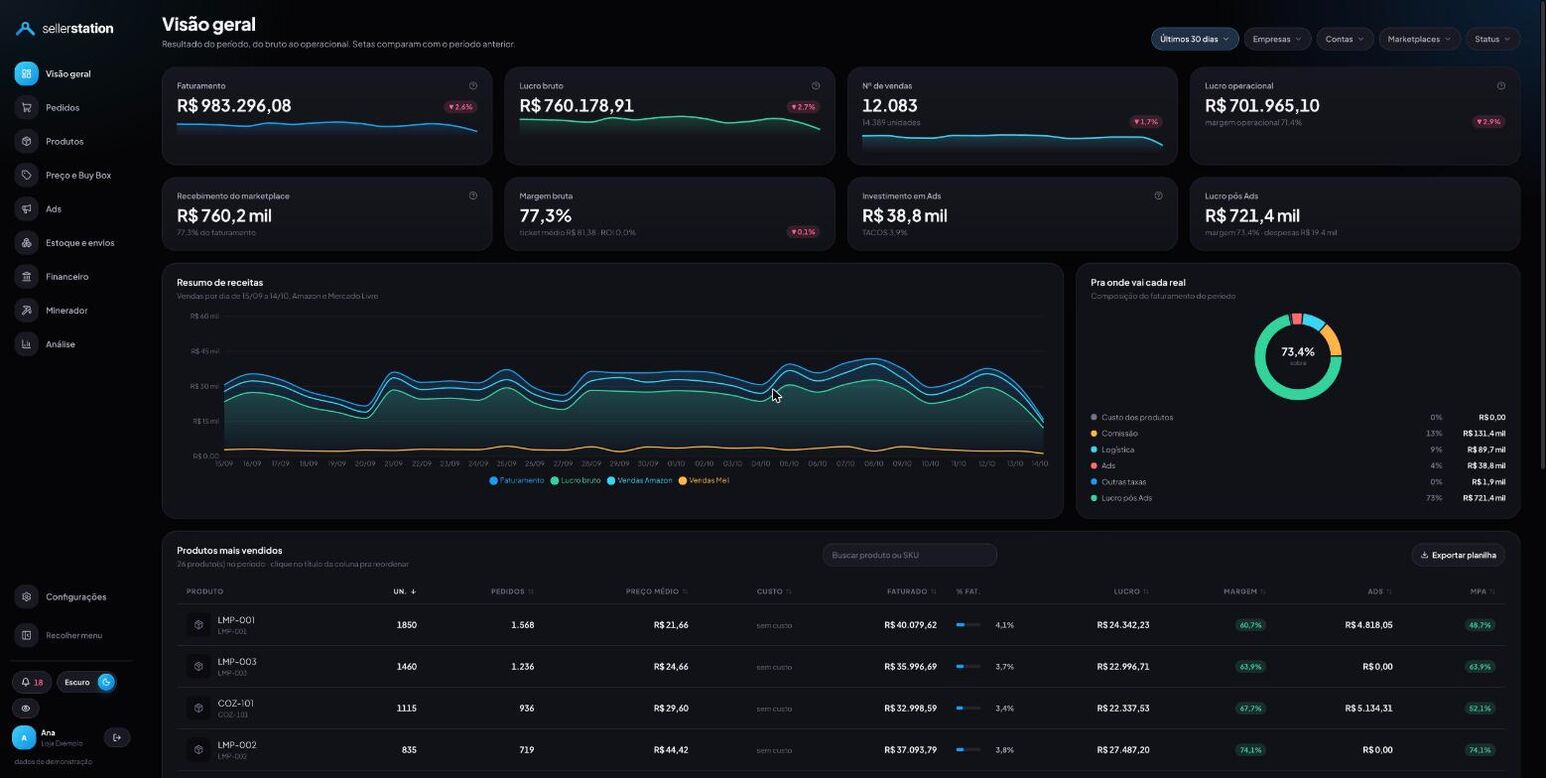
Task: Open the Ana Loja Demo profile
Action: coord(48,738)
